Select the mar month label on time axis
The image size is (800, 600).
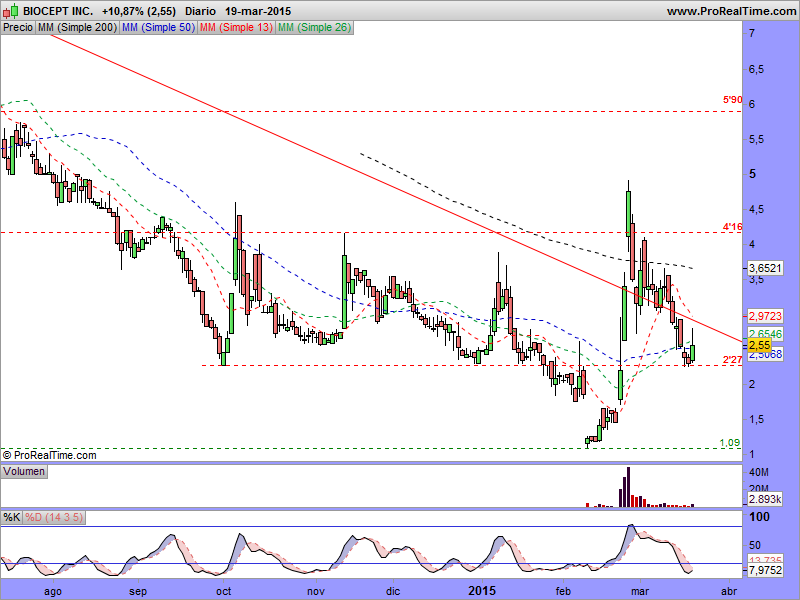(640, 591)
